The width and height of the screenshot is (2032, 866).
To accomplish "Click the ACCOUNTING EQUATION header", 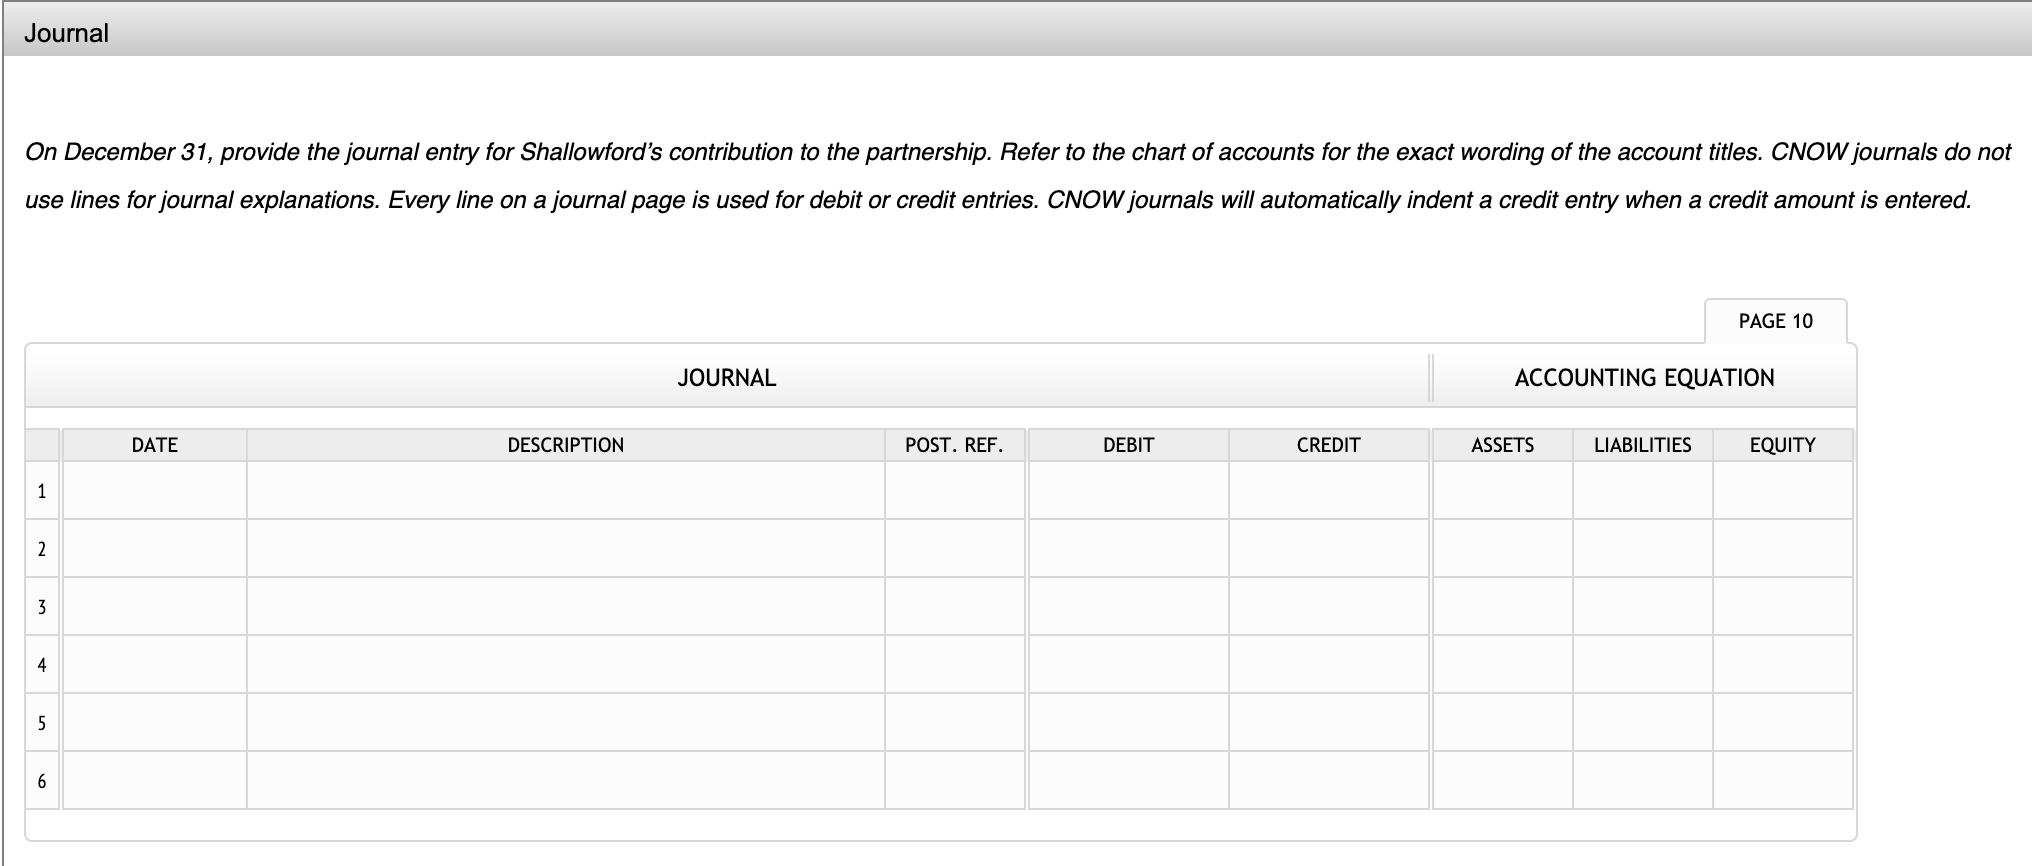I will (x=1643, y=377).
